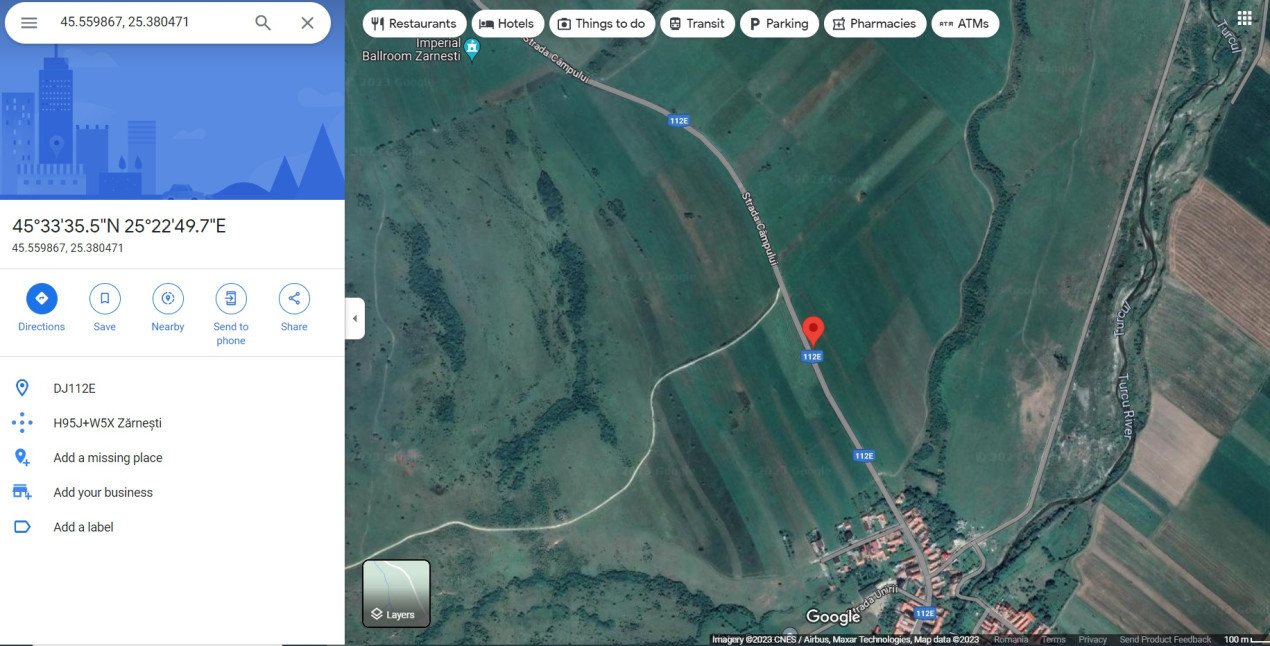This screenshot has height=646, width=1270.
Task: Click the 45°33'35.5"N 25°22'49.7"E heading
Action: point(119,226)
